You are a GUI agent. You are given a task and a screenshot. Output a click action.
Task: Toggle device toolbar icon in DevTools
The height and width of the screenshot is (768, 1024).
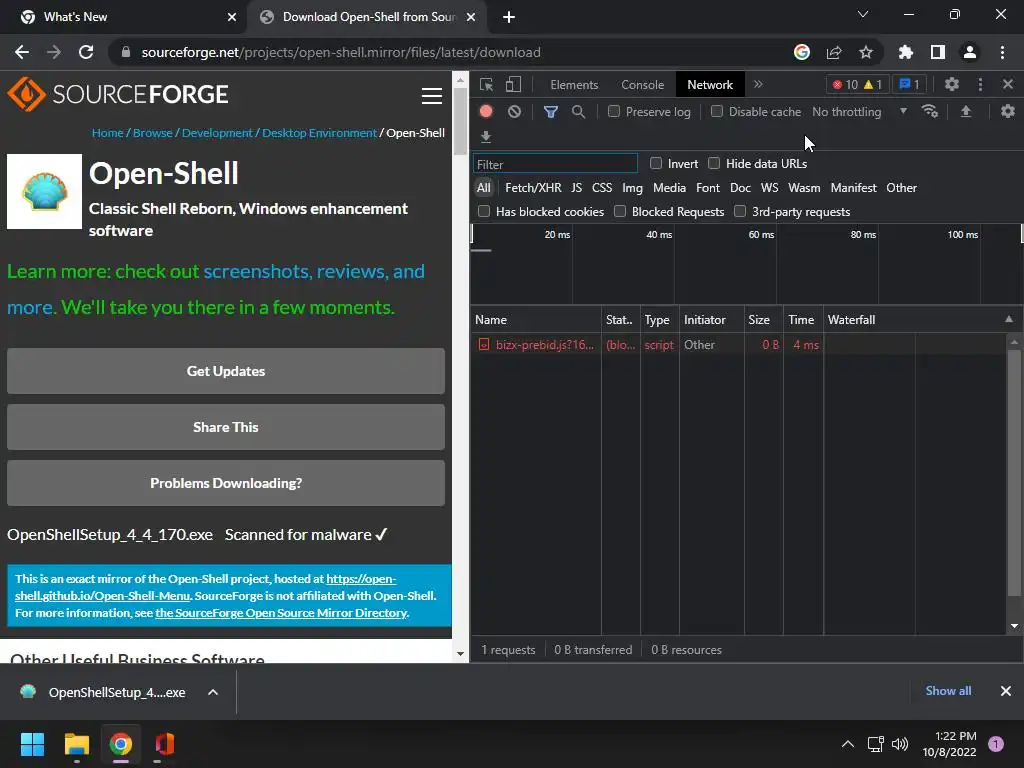pos(513,84)
